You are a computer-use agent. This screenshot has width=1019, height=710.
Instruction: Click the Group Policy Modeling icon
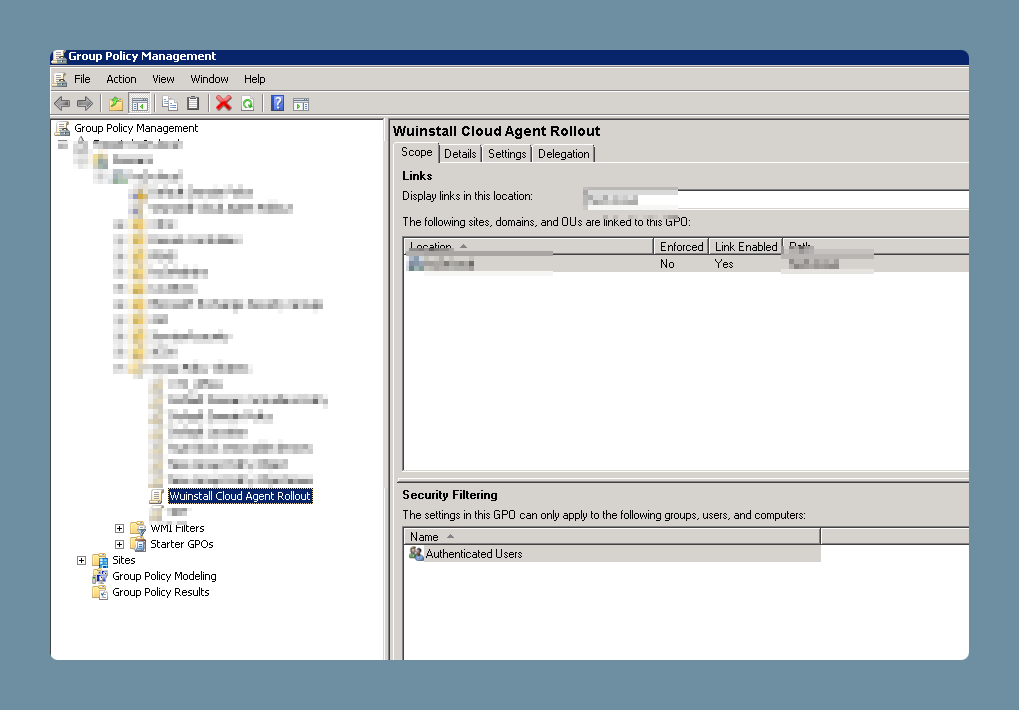tap(100, 576)
